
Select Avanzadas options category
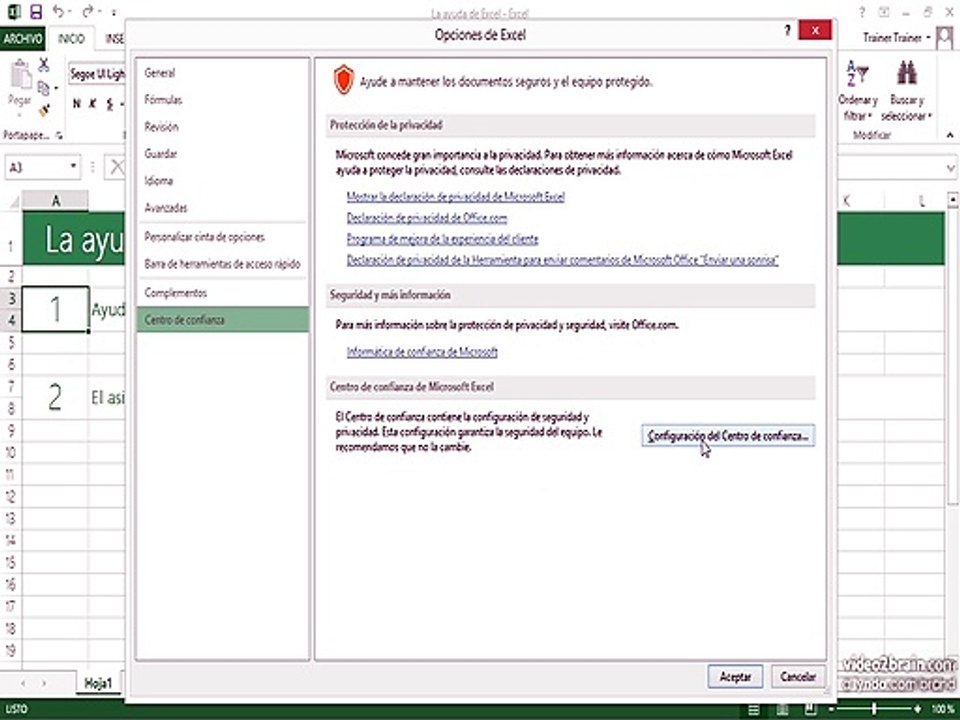pos(222,208)
